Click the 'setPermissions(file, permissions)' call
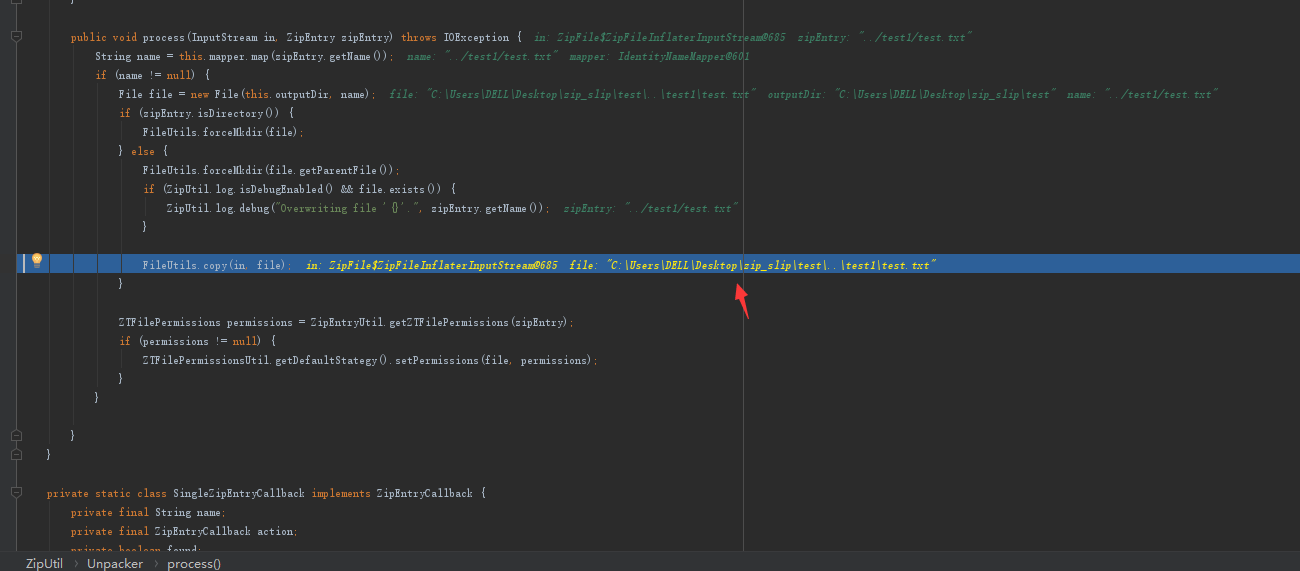The width and height of the screenshot is (1300, 571). click(x=496, y=360)
